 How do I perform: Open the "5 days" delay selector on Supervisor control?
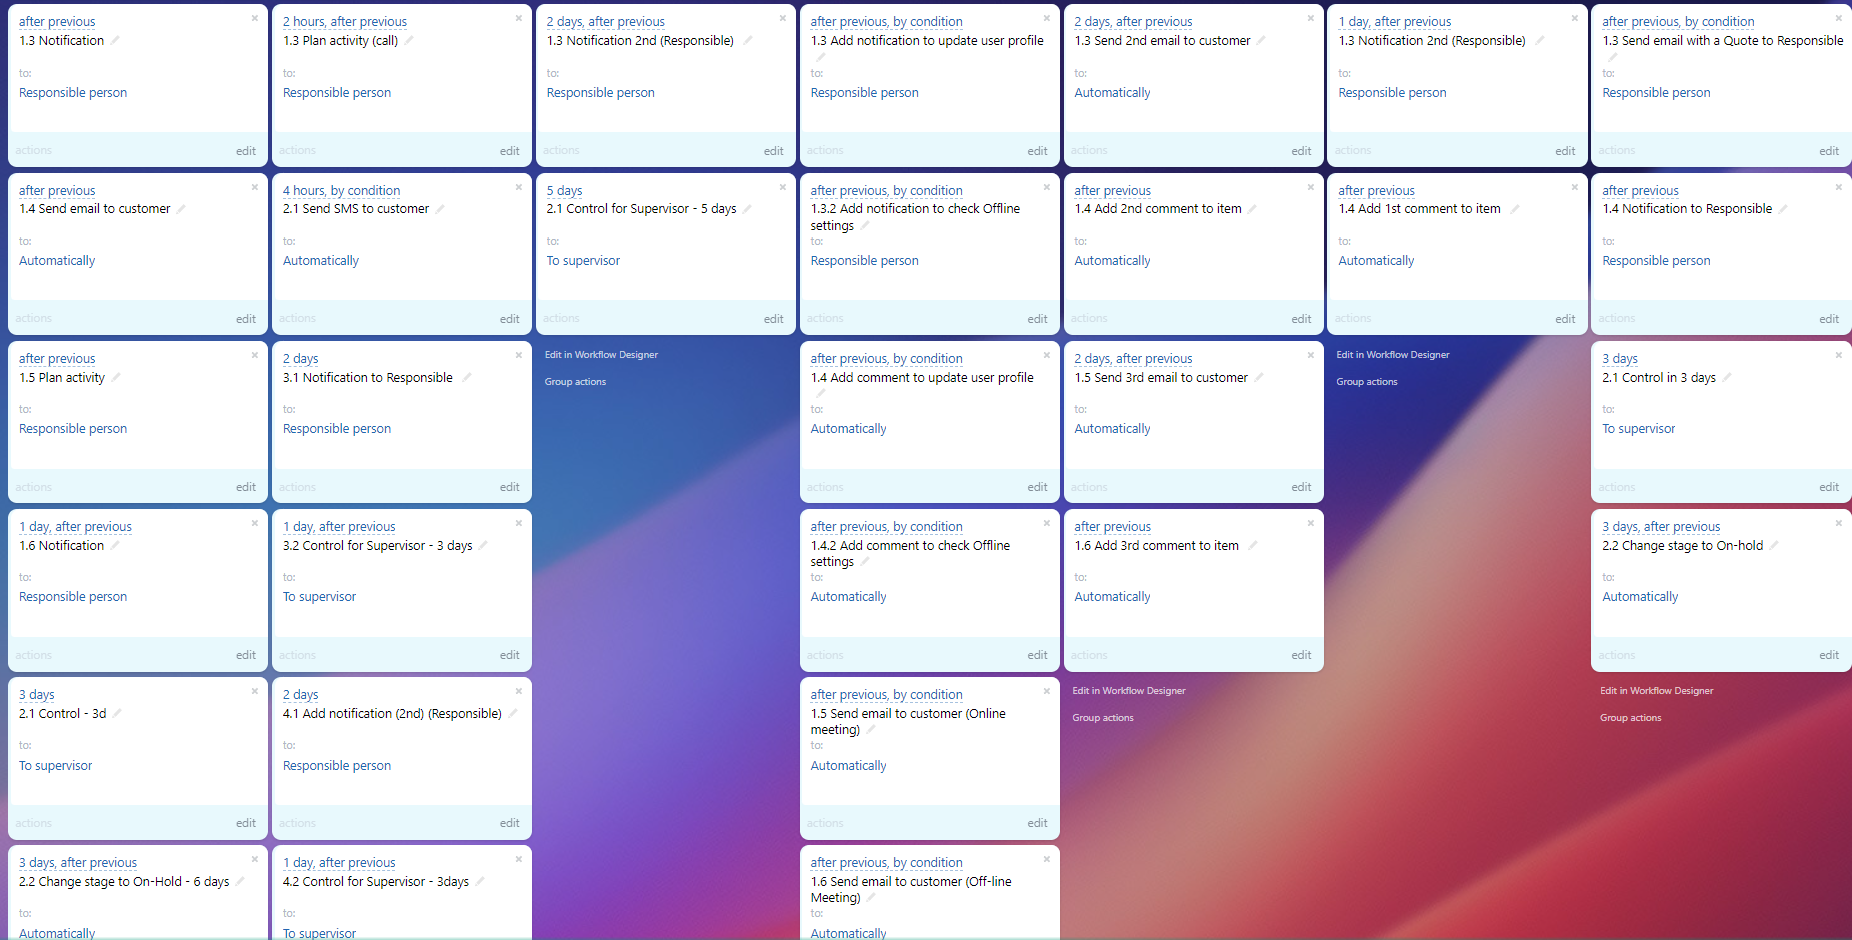(x=564, y=191)
